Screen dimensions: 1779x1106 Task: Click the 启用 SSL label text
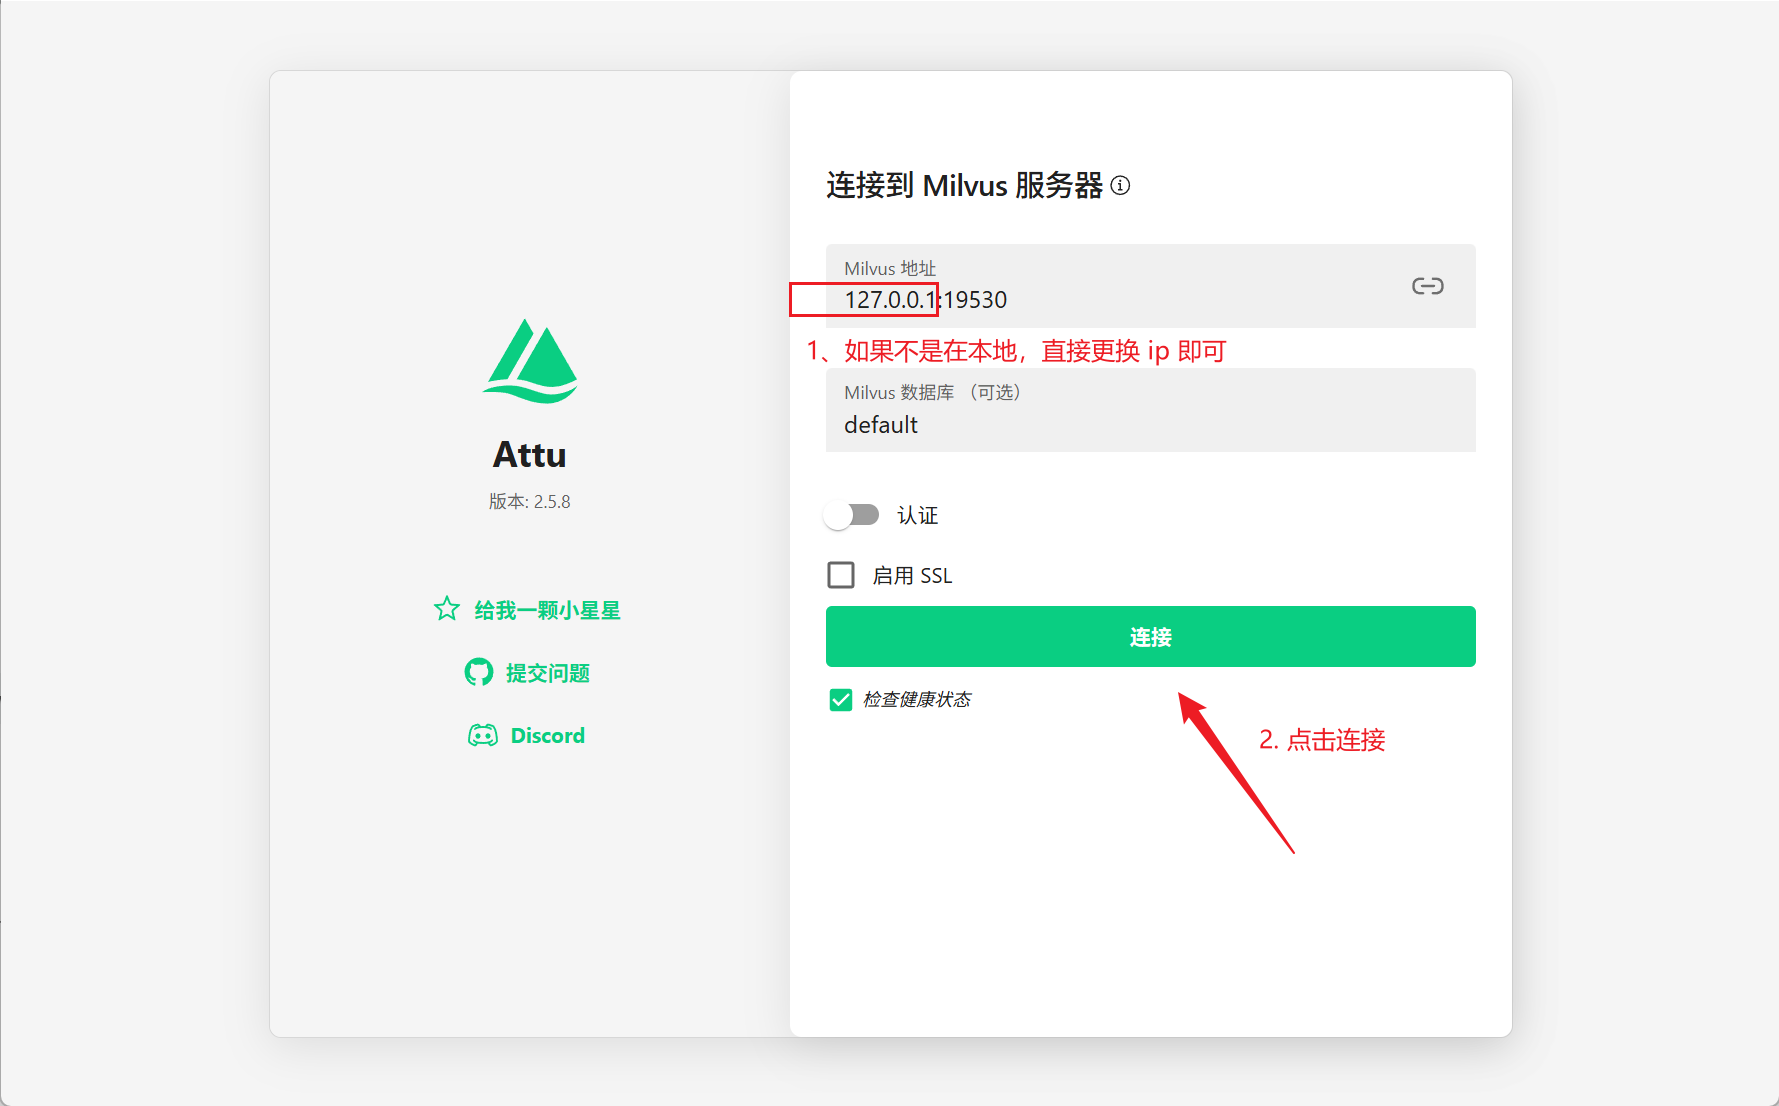tap(912, 576)
